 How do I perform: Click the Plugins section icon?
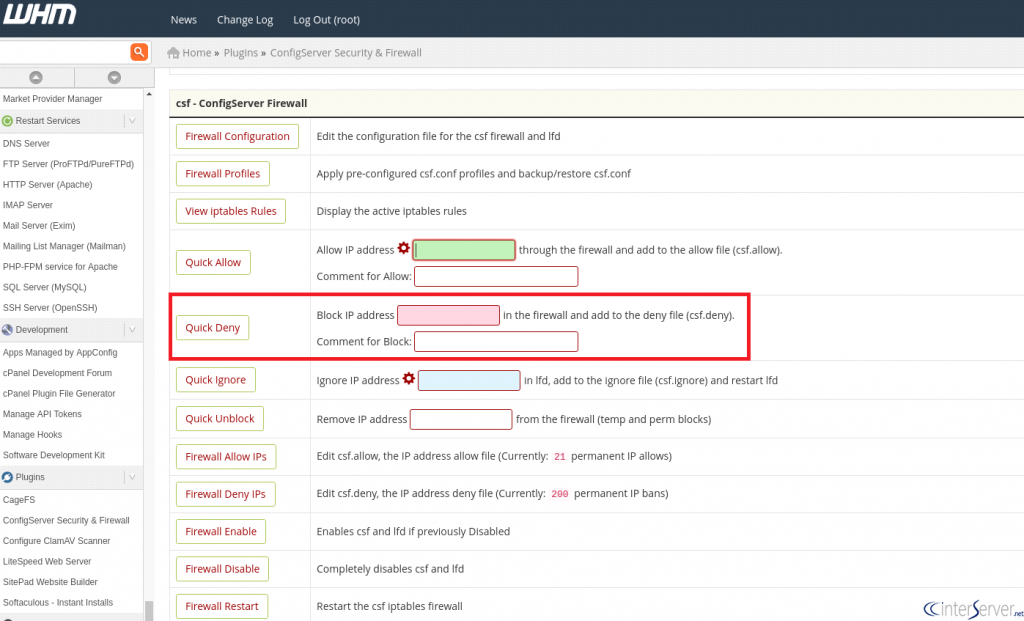(8, 477)
